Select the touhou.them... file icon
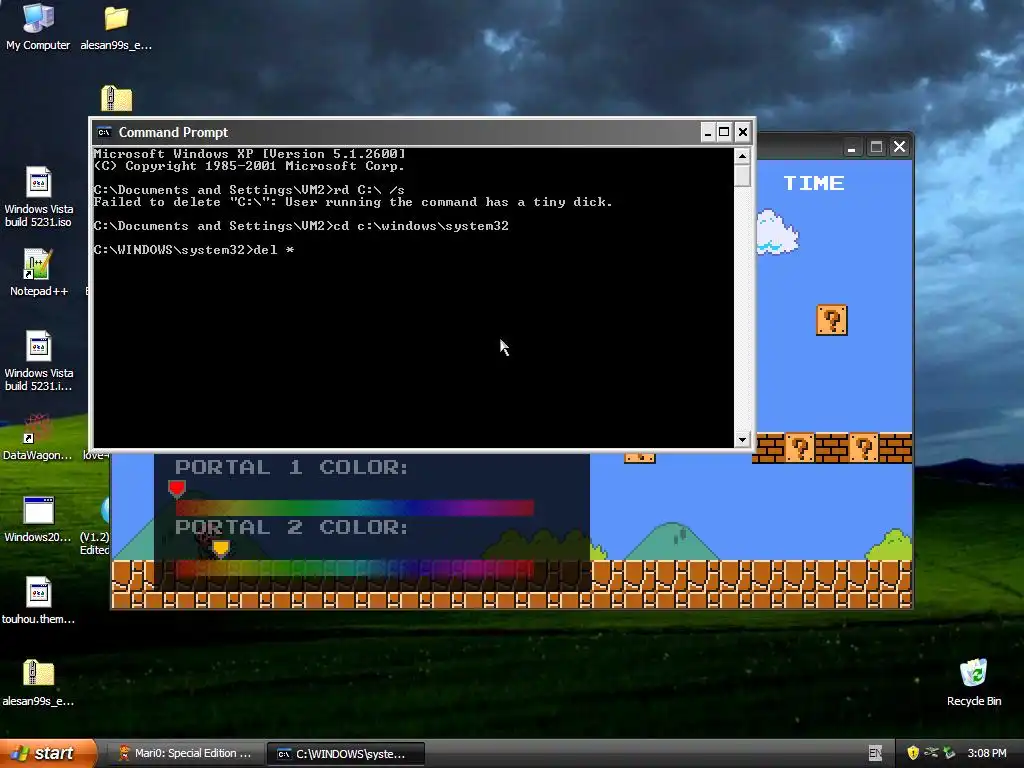The image size is (1024, 768). (x=38, y=601)
